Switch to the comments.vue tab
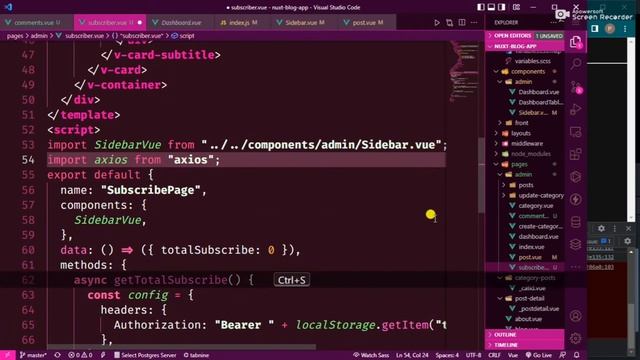Viewport: 640px width, 360px height. 37,22
